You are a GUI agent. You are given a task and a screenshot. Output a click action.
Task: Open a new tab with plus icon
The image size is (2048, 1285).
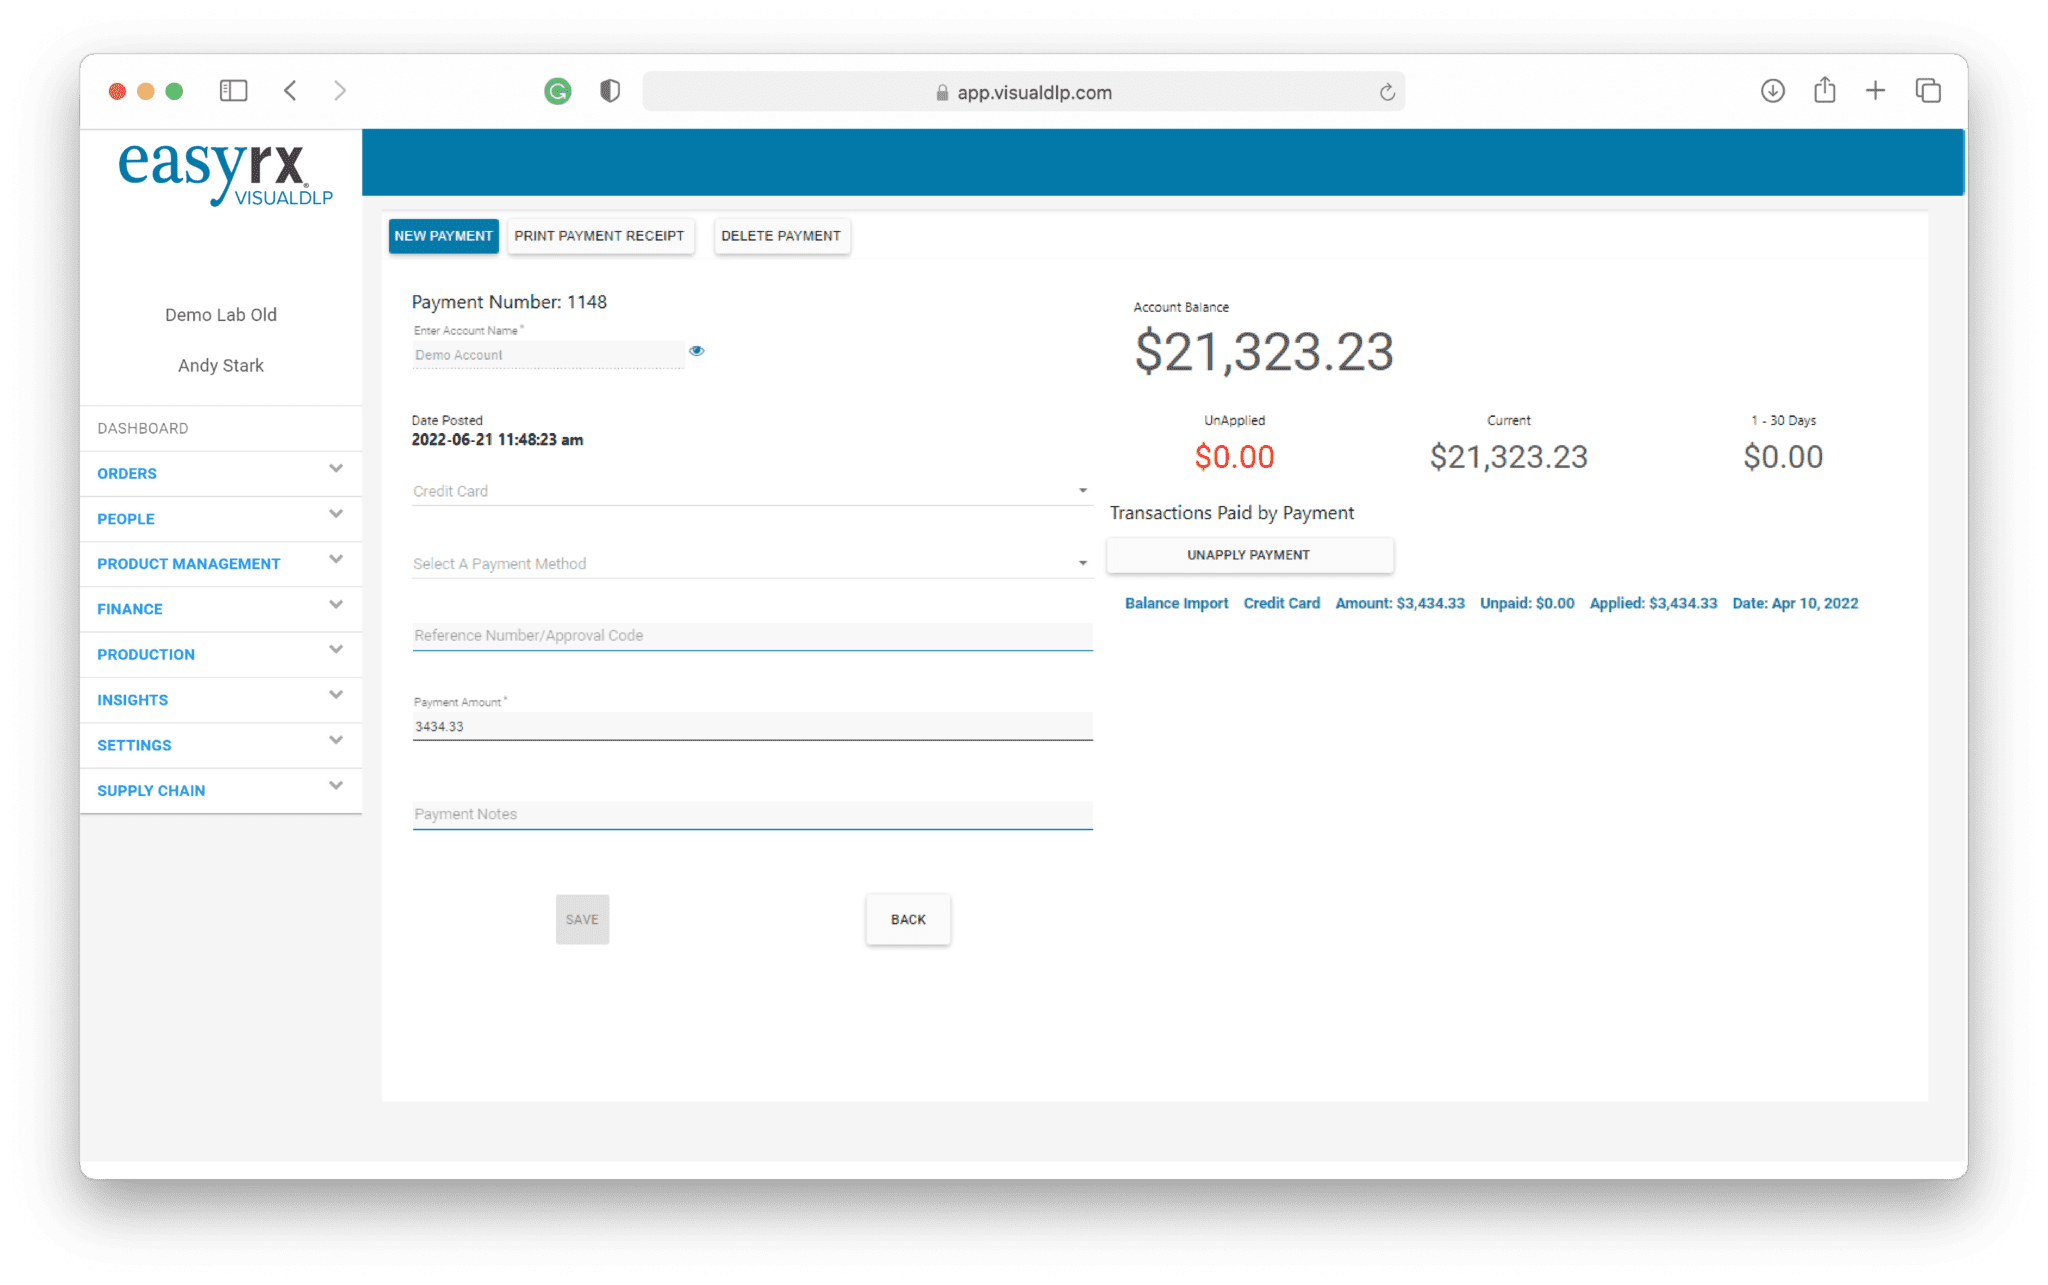(x=1875, y=91)
